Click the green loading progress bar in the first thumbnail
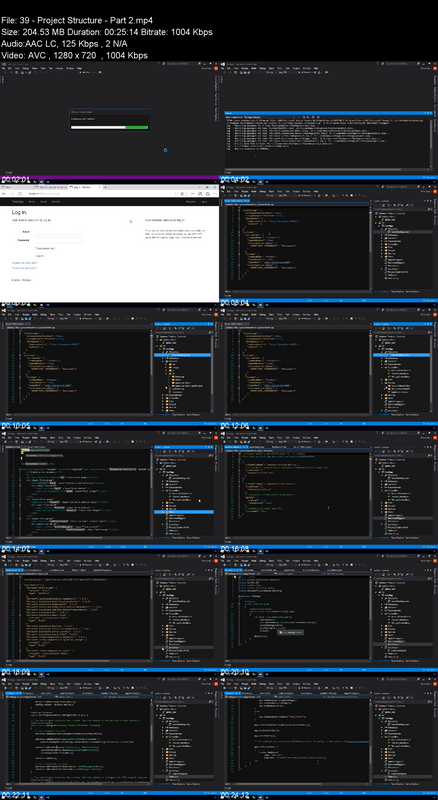The width and height of the screenshot is (438, 800). (109, 127)
